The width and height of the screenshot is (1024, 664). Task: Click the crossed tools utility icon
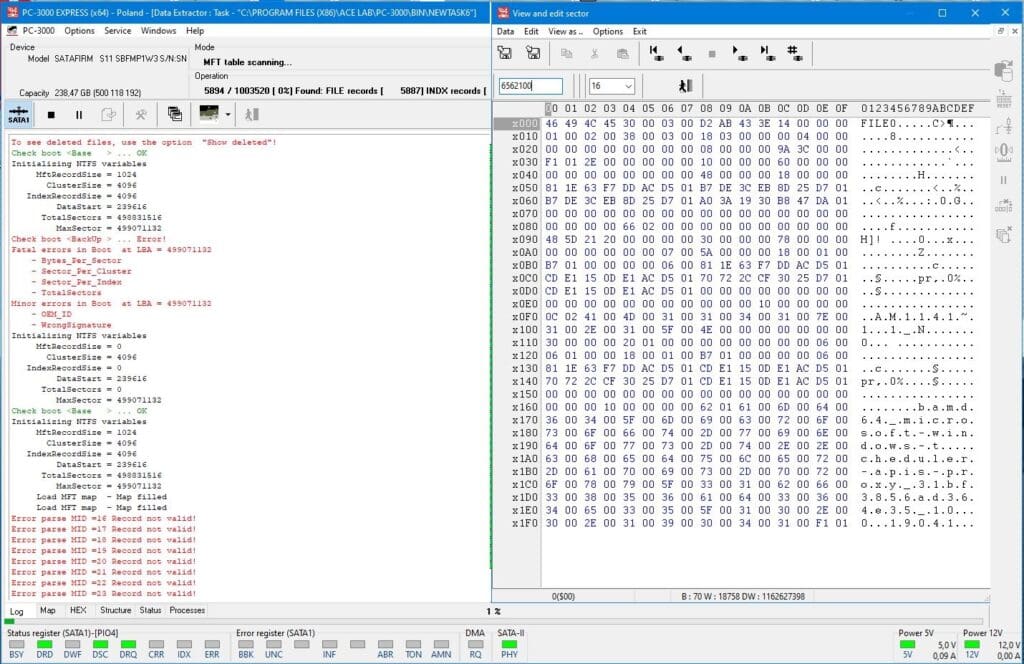[142, 114]
